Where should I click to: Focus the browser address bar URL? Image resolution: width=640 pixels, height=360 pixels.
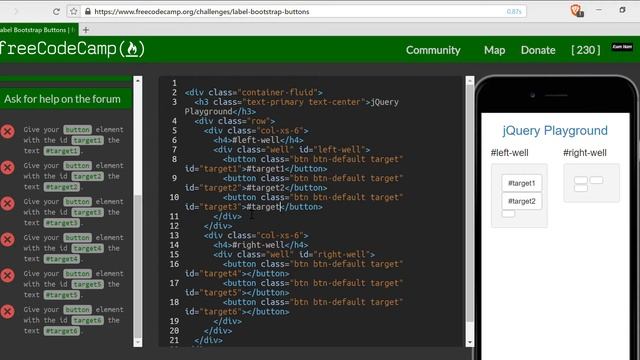pos(202,12)
